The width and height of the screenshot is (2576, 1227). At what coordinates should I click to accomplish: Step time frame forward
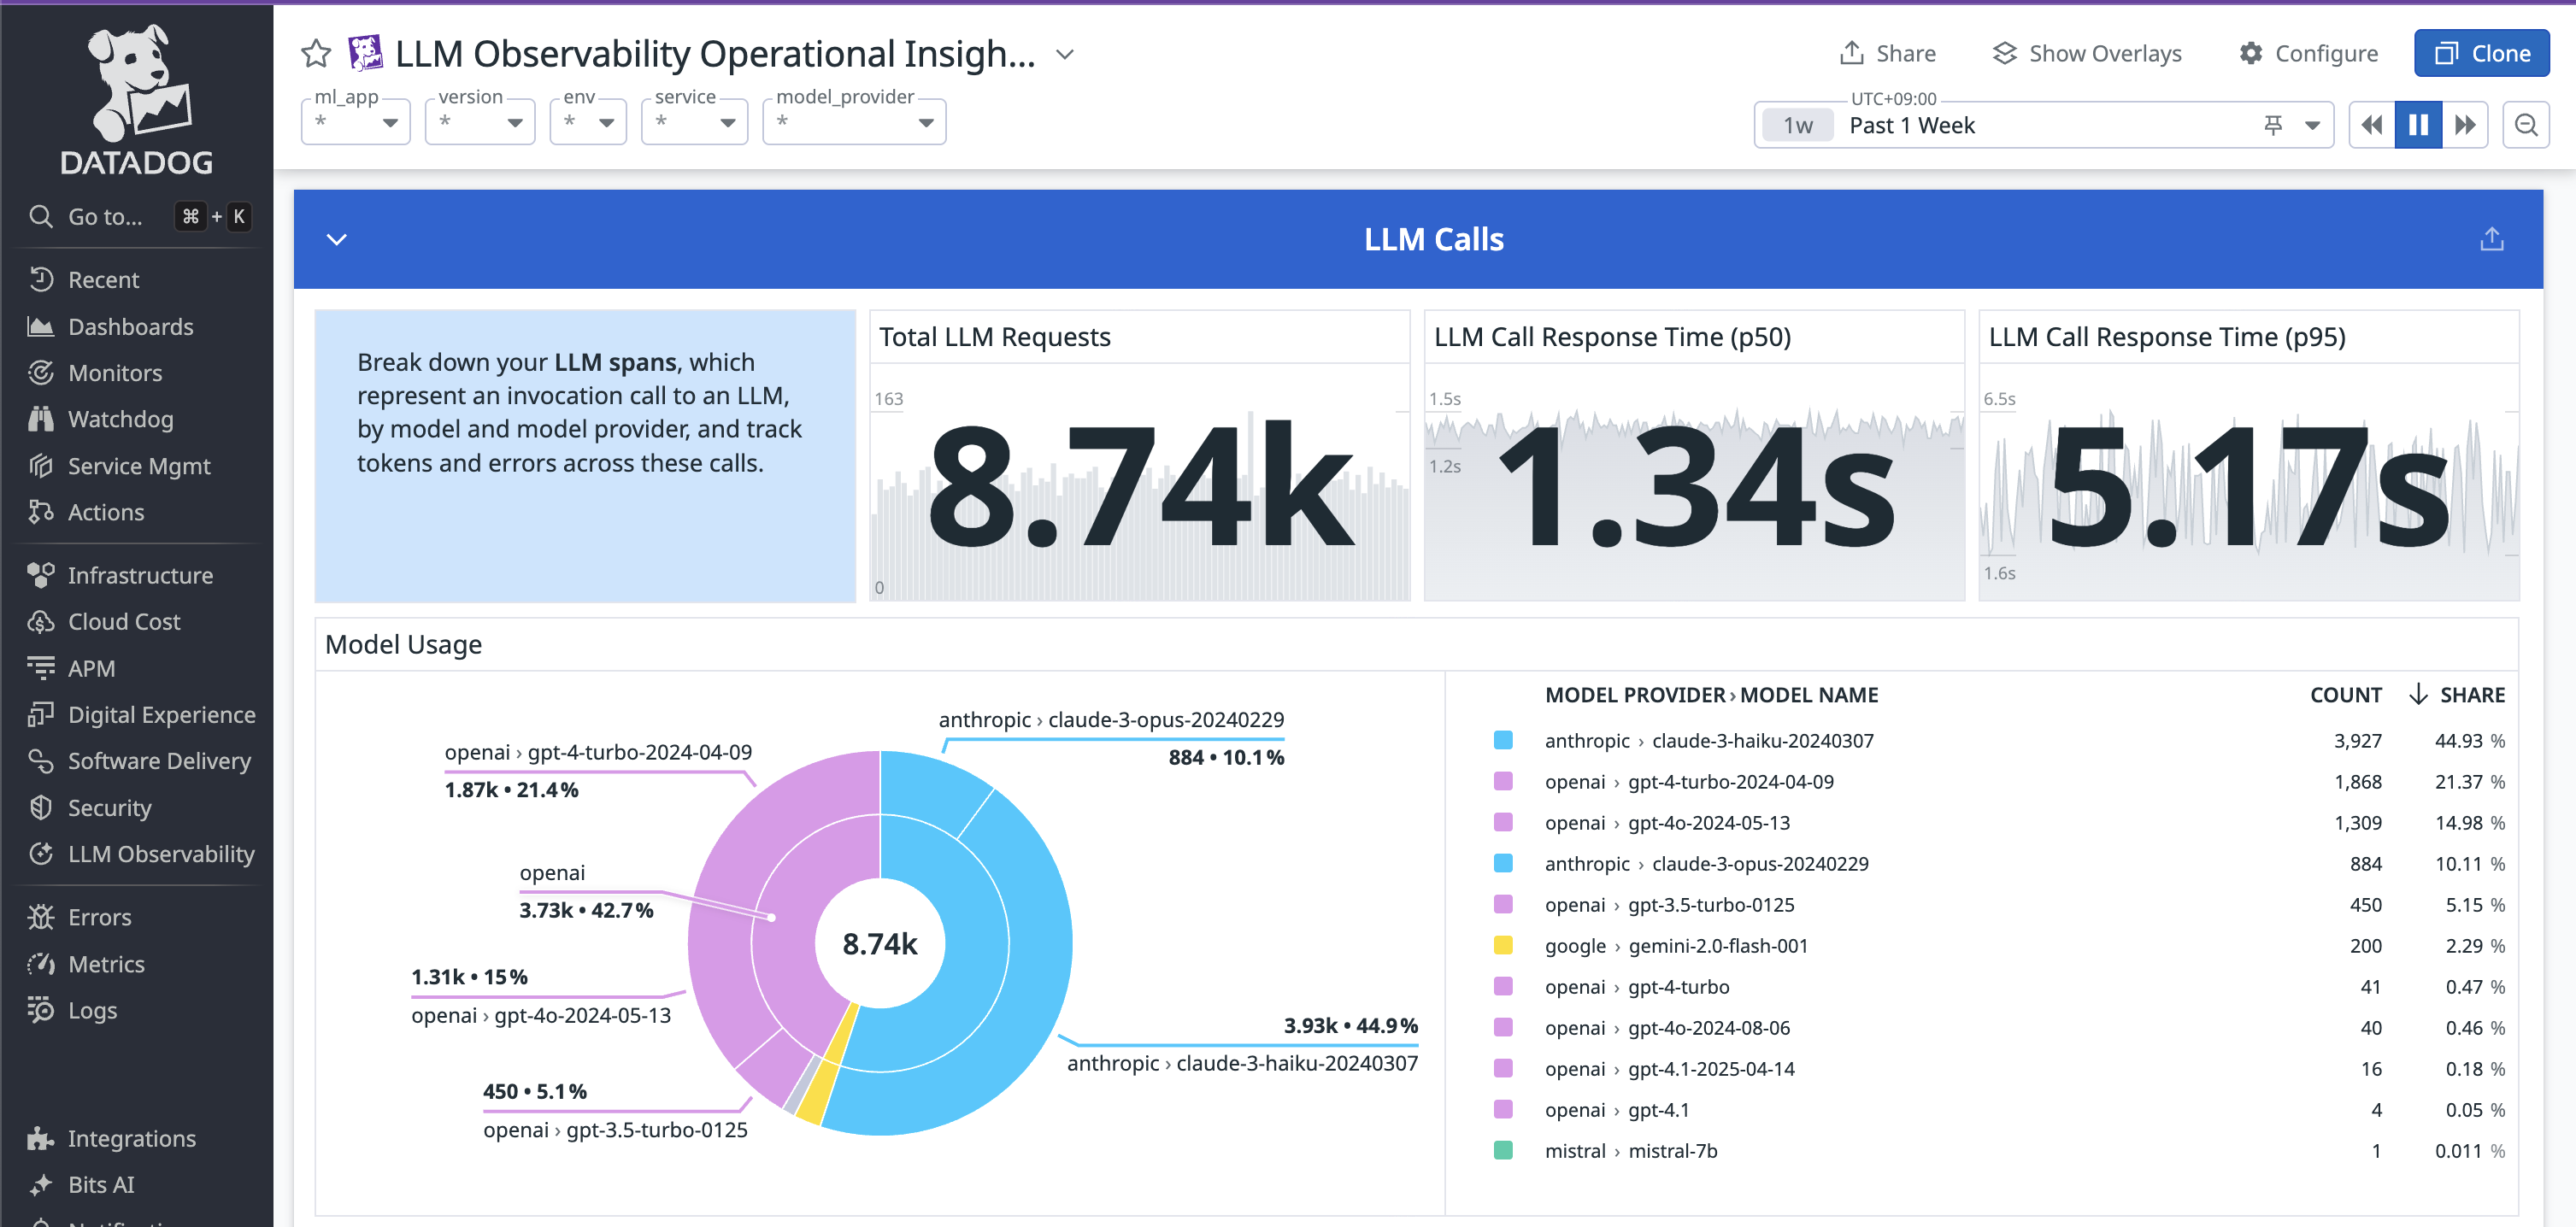(2465, 125)
